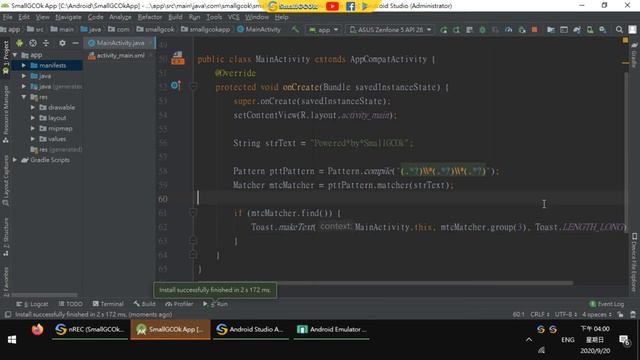
Task: Click the Profile app gauge icon
Action: (509, 30)
